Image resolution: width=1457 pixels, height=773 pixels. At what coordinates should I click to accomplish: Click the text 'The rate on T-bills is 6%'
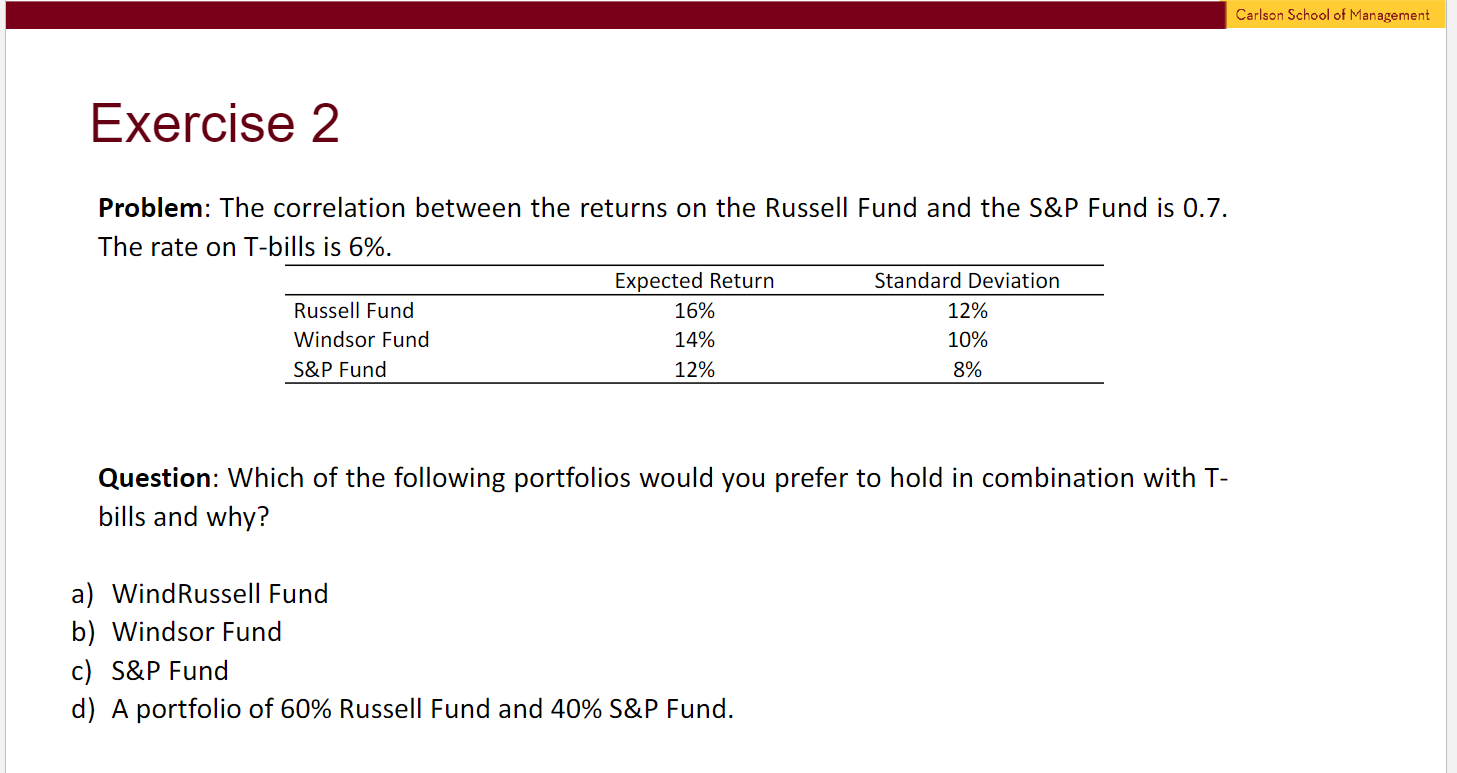tap(245, 247)
